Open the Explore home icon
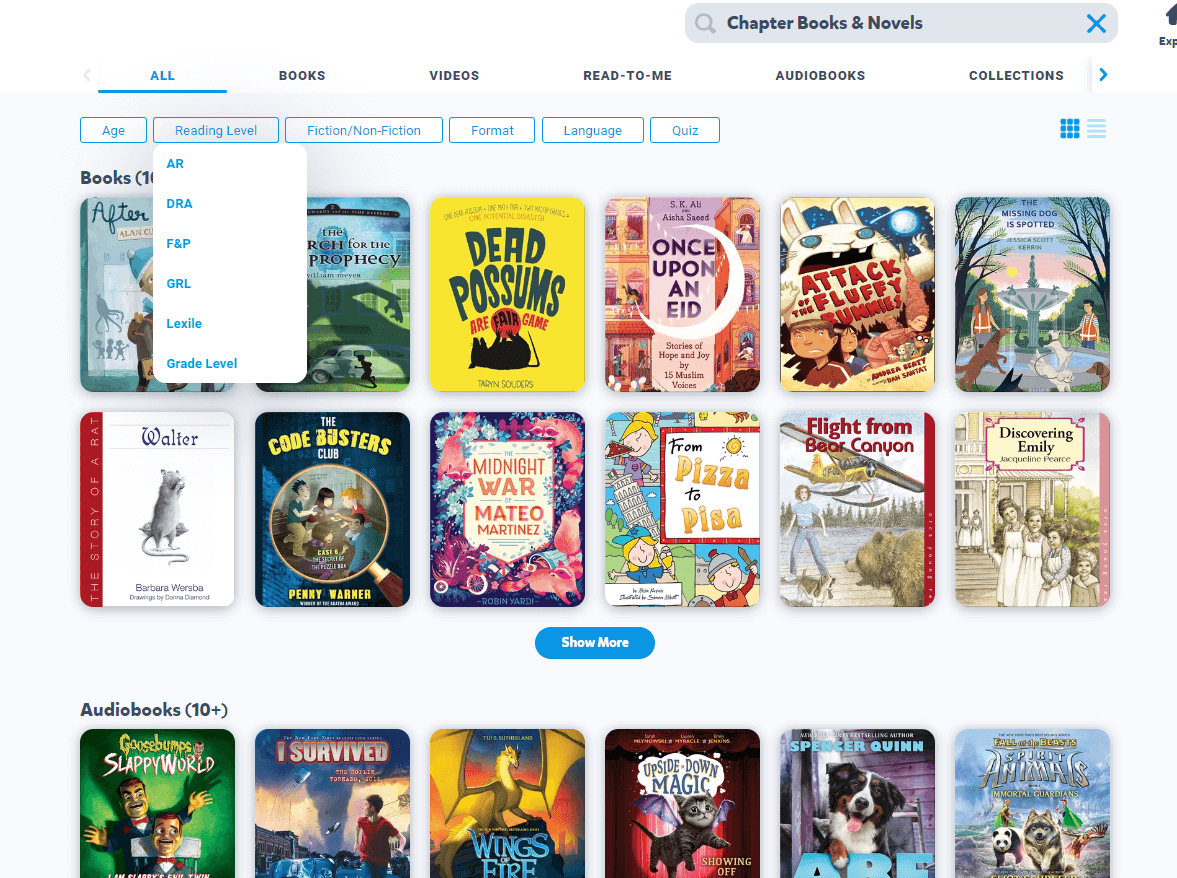The height and width of the screenshot is (878, 1177). (1169, 23)
